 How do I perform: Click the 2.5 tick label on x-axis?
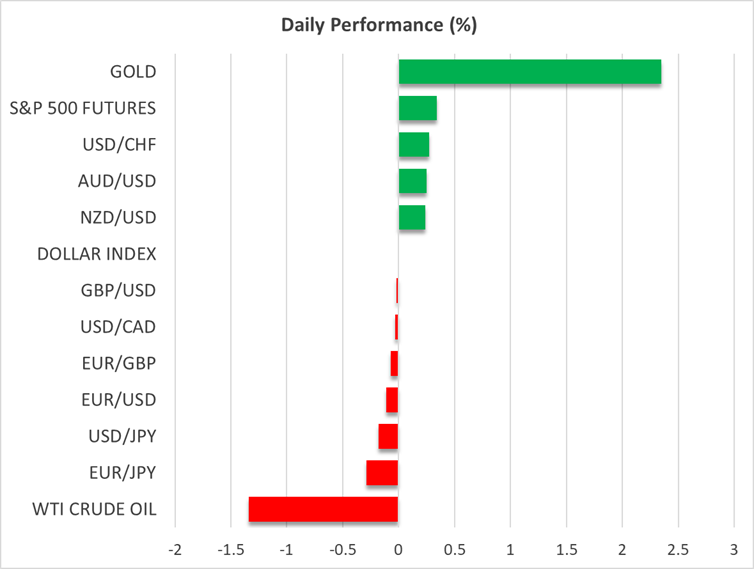point(678,550)
